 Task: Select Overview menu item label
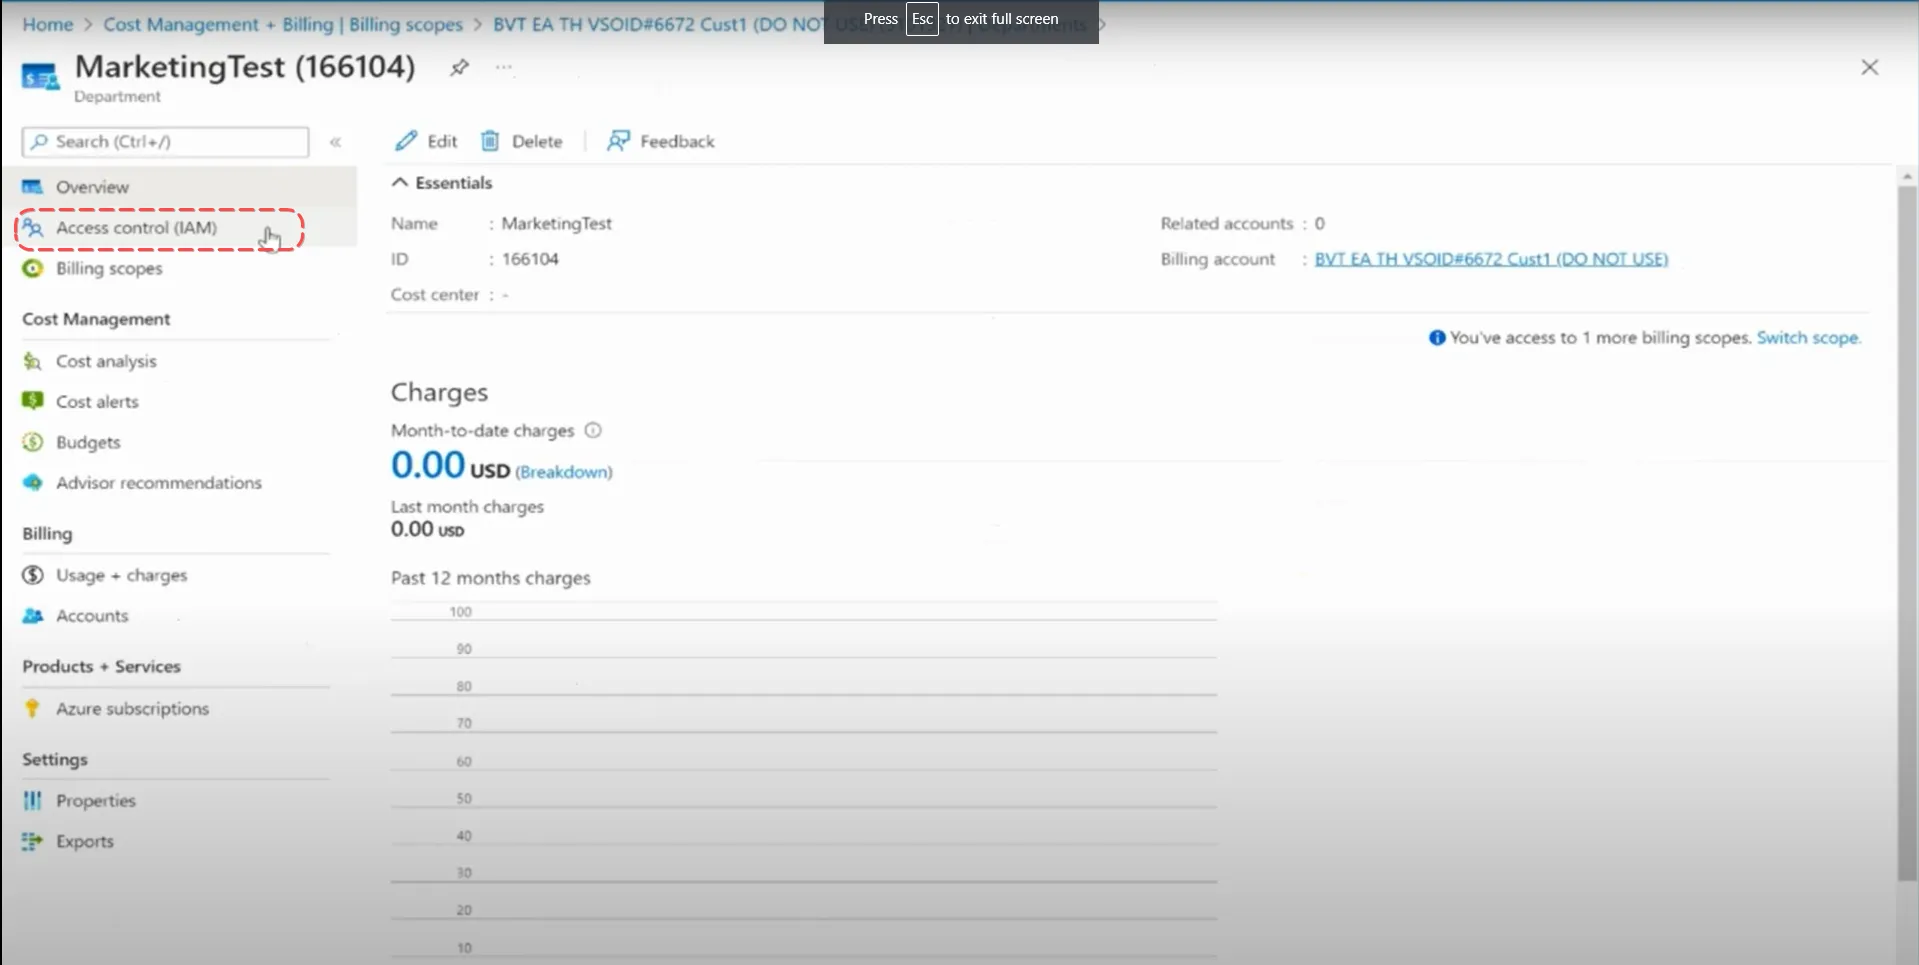point(92,187)
